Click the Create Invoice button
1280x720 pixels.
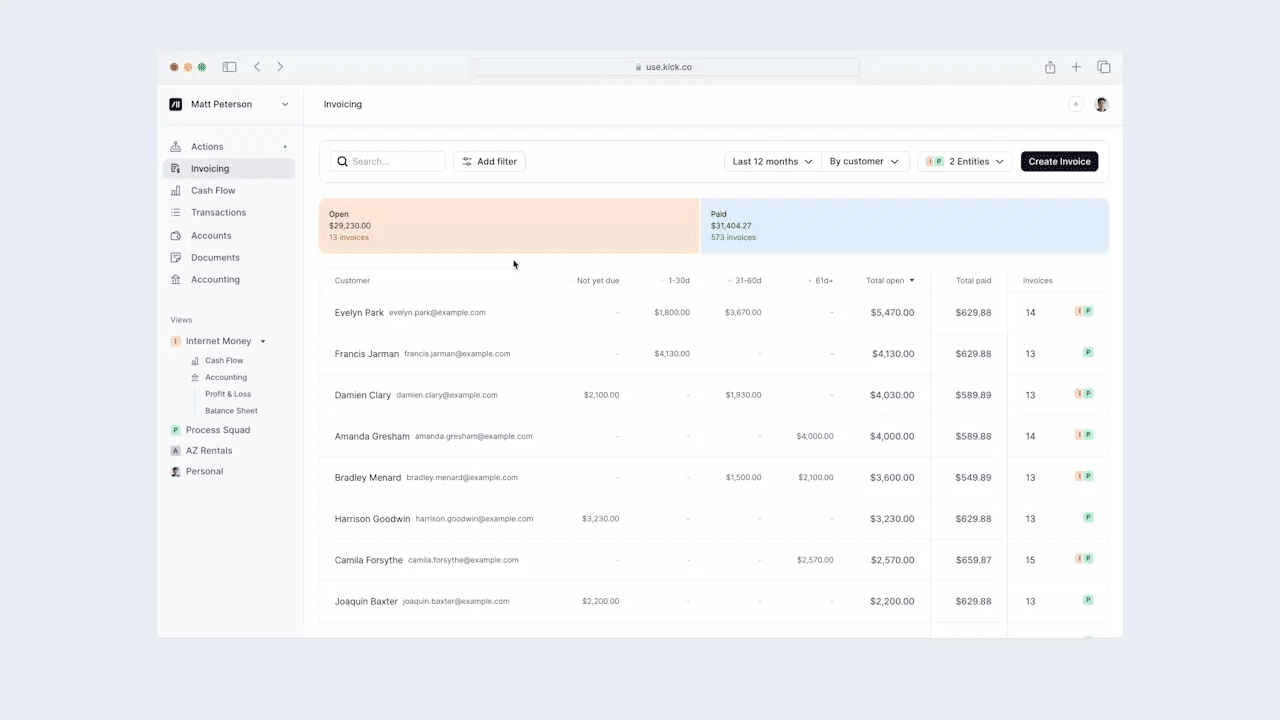(x=1059, y=161)
